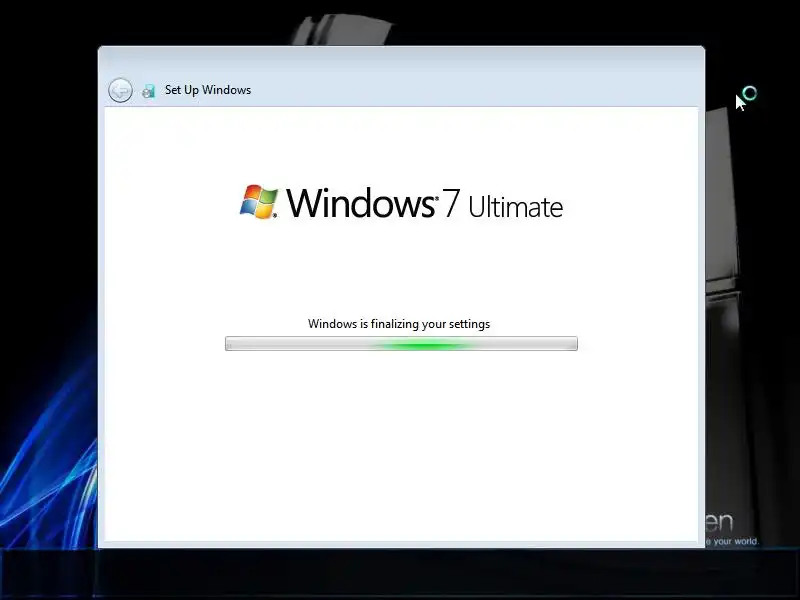Click 'Windows is finalizing your settings' text
The width and height of the screenshot is (800, 600).
coord(399,324)
